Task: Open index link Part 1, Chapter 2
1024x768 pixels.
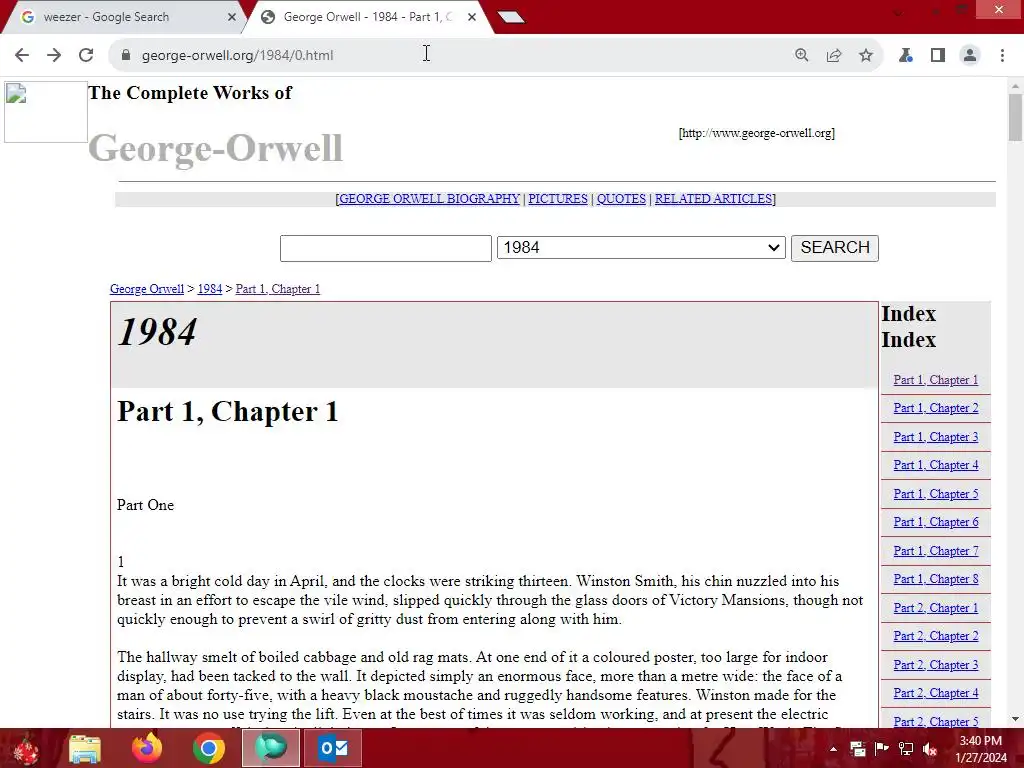Action: (x=936, y=408)
